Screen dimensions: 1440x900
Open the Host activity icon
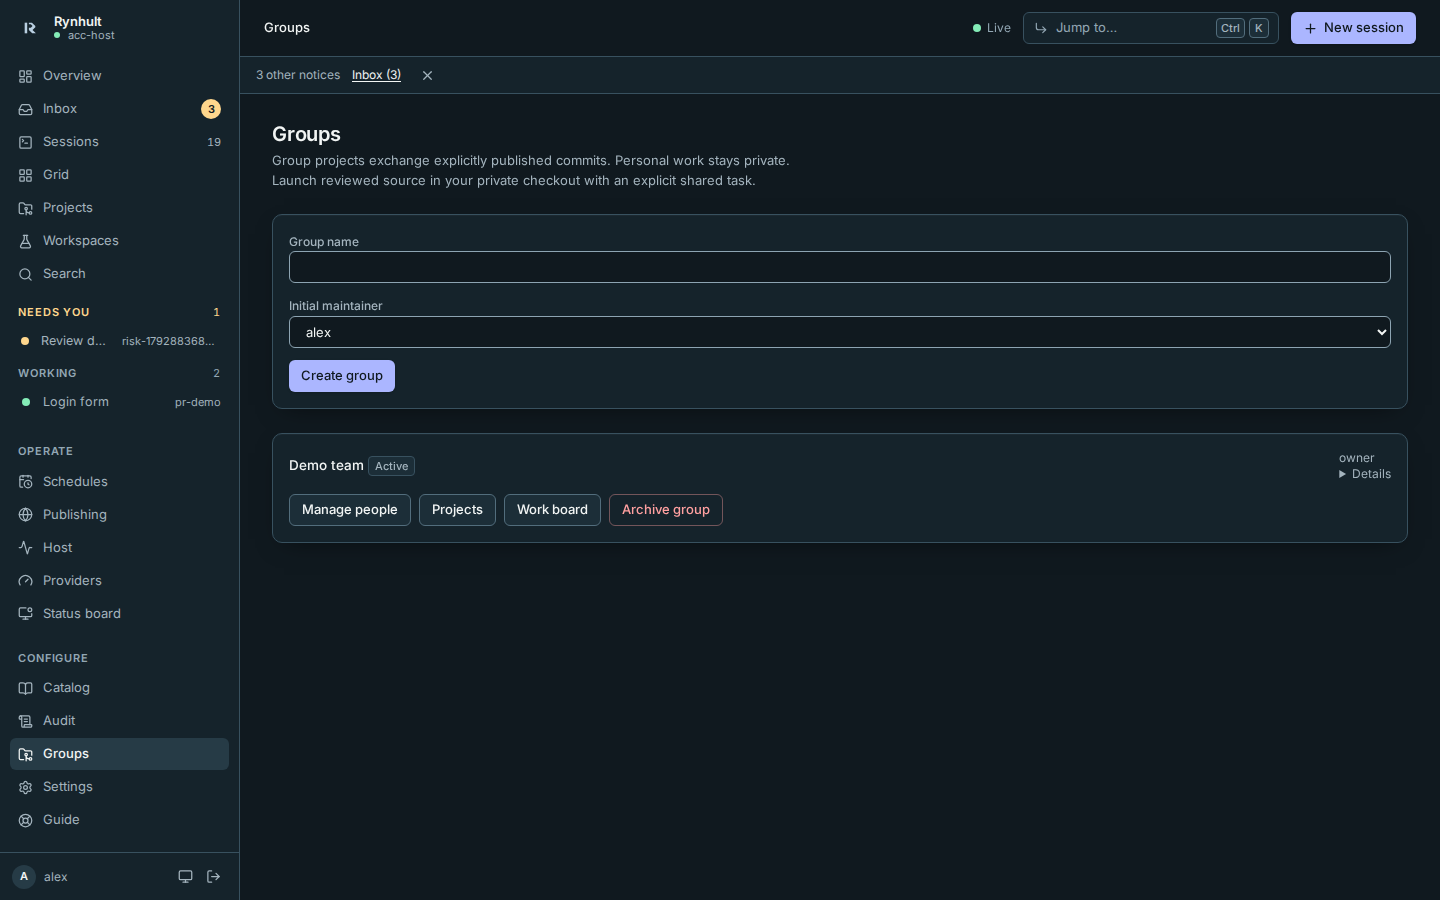click(x=26, y=548)
